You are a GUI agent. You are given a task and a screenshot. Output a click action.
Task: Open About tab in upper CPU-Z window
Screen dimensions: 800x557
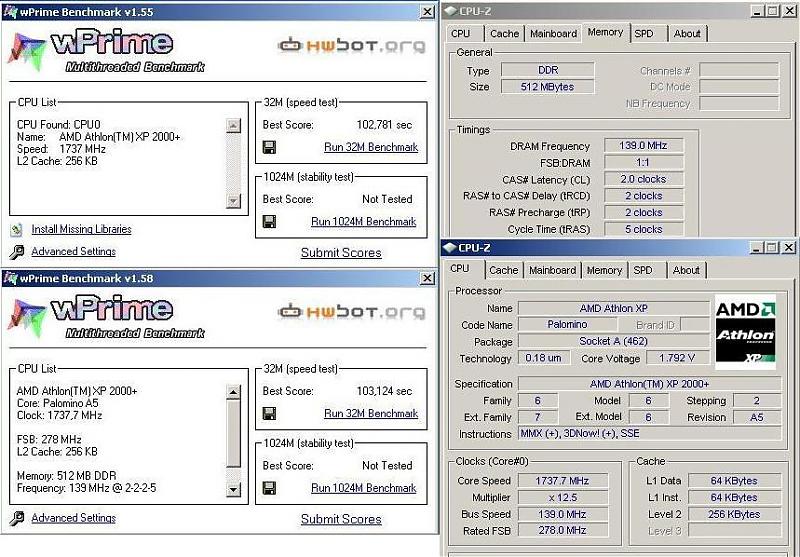(x=687, y=34)
